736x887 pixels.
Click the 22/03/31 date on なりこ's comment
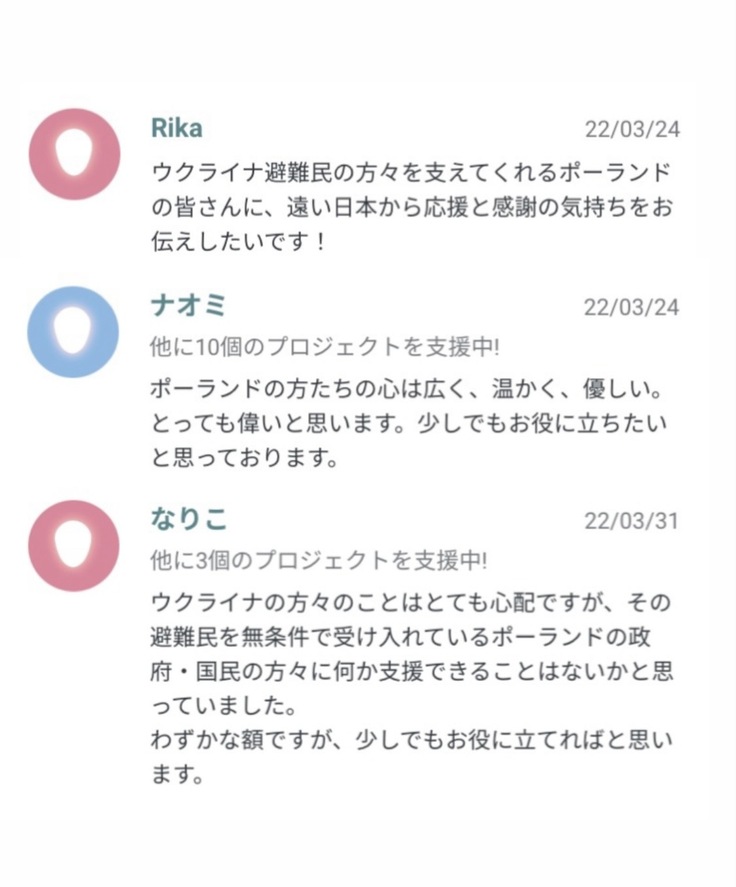tap(631, 522)
